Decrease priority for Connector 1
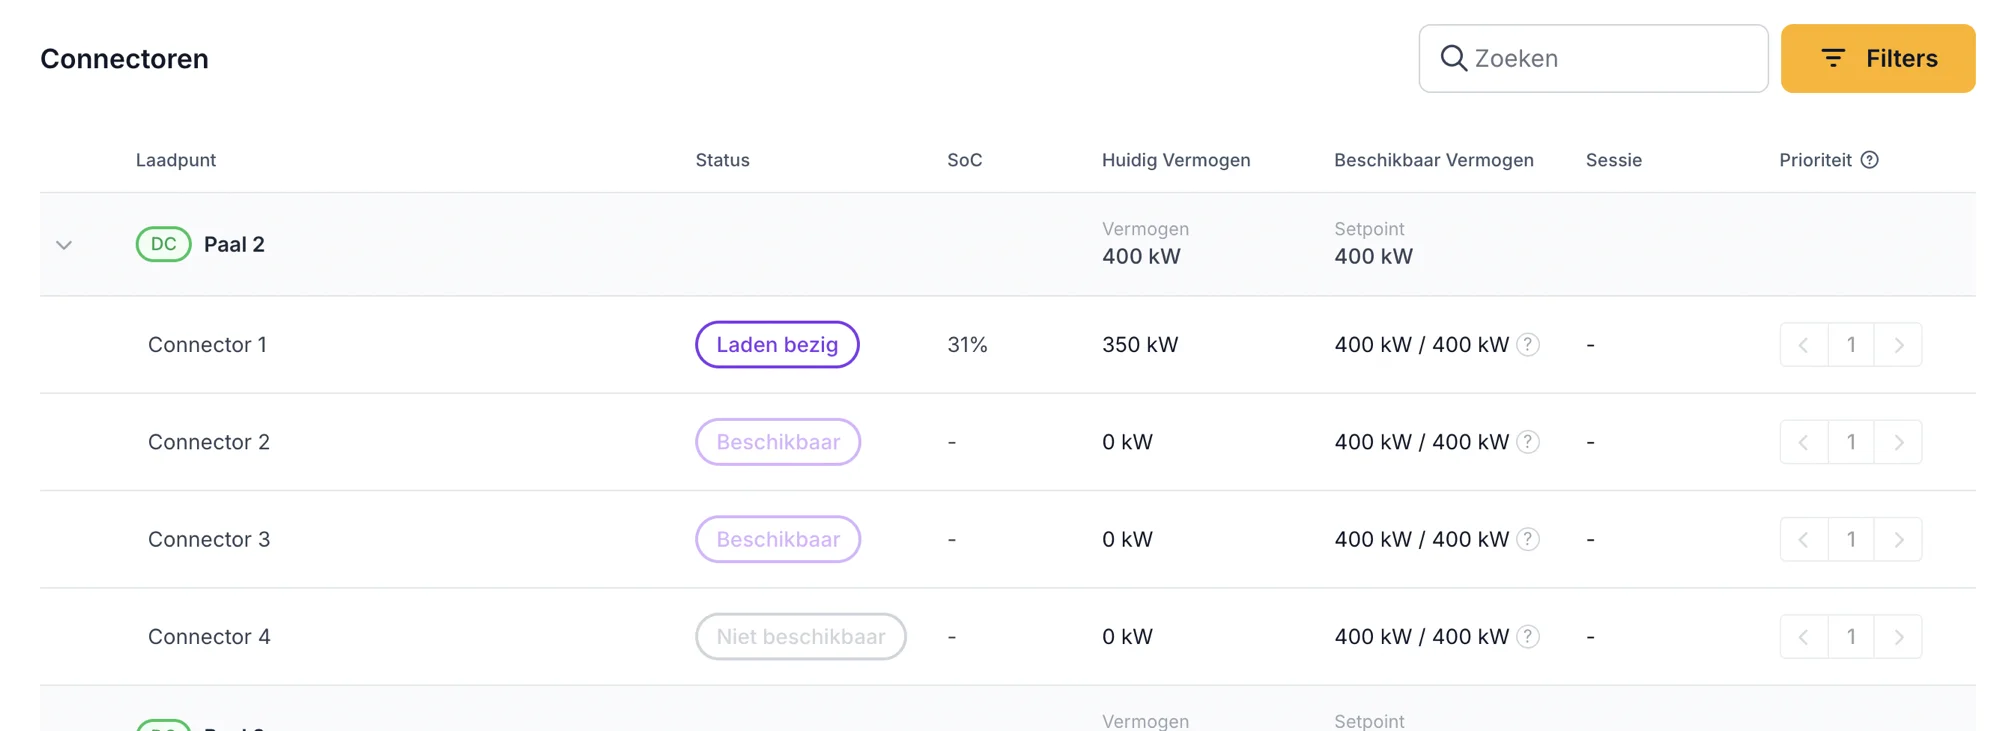The image size is (2000, 731). point(1804,345)
